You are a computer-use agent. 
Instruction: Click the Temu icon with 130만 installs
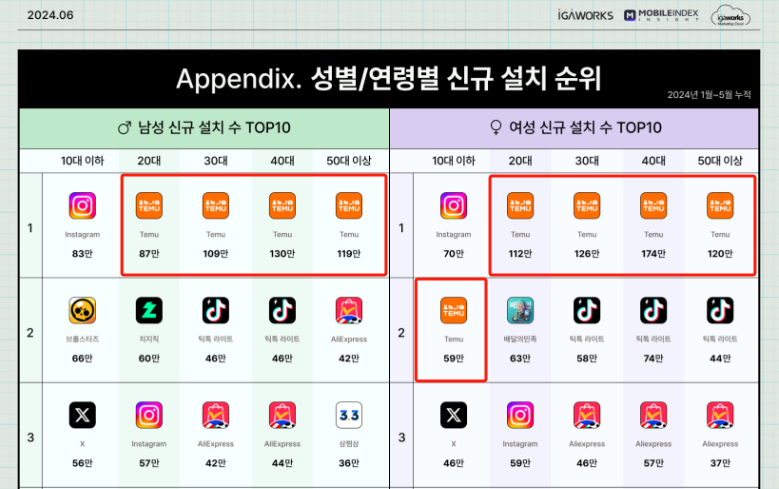click(x=282, y=206)
